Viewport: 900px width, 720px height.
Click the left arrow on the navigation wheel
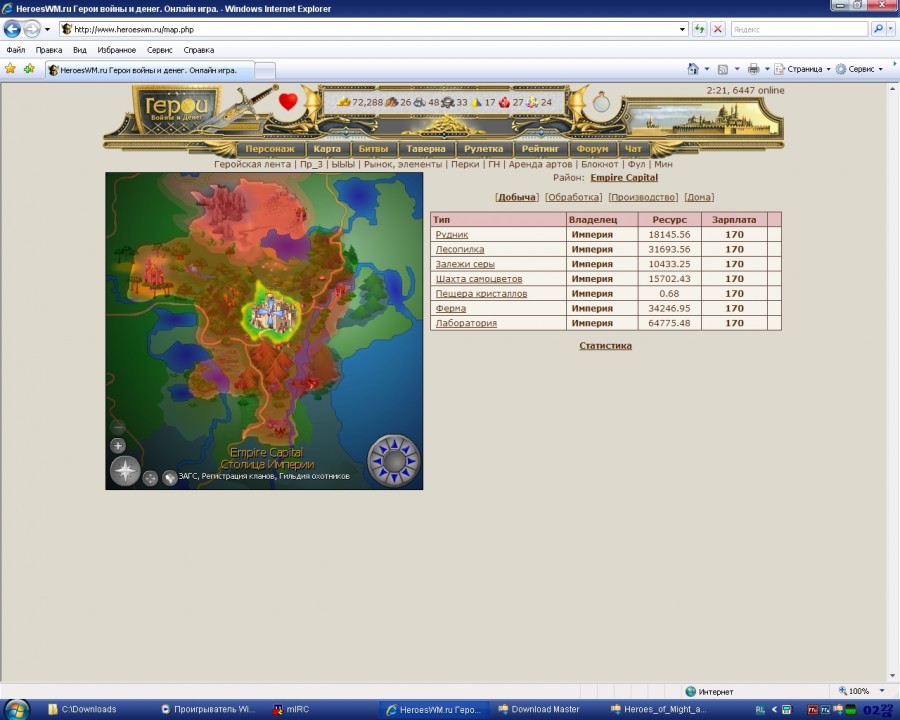375,460
